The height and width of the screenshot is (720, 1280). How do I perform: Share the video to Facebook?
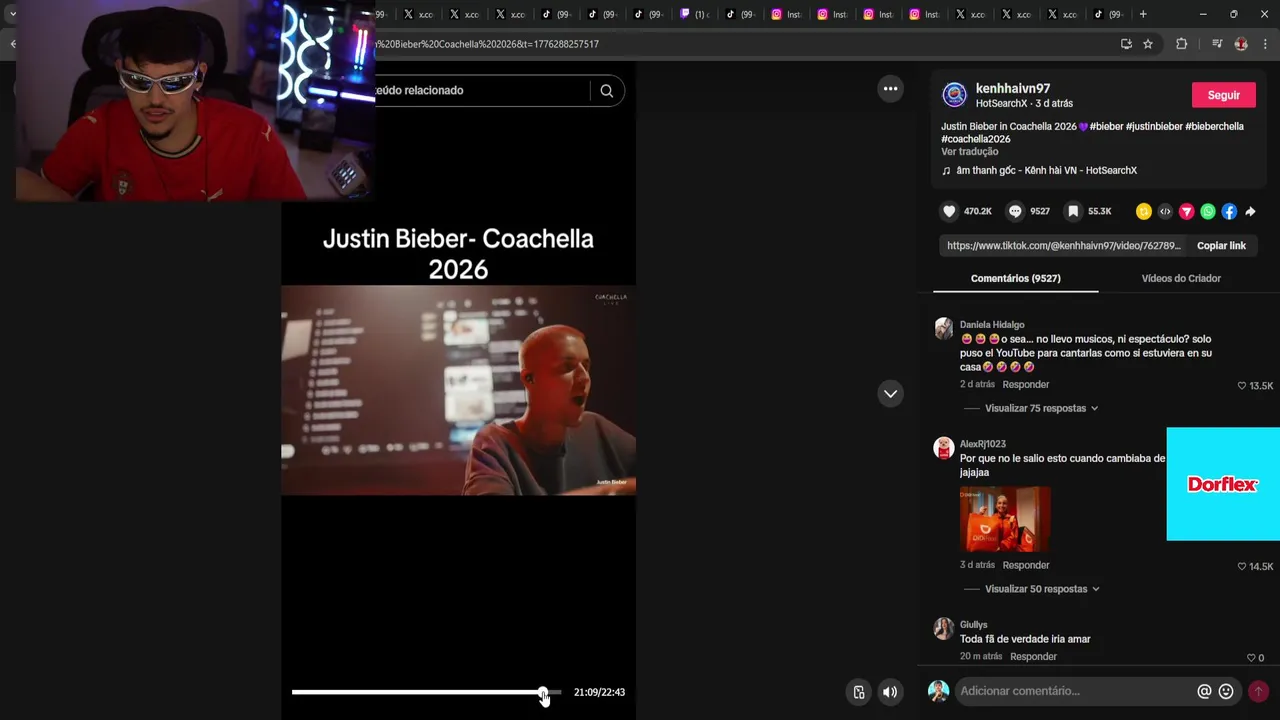[x=1229, y=211]
